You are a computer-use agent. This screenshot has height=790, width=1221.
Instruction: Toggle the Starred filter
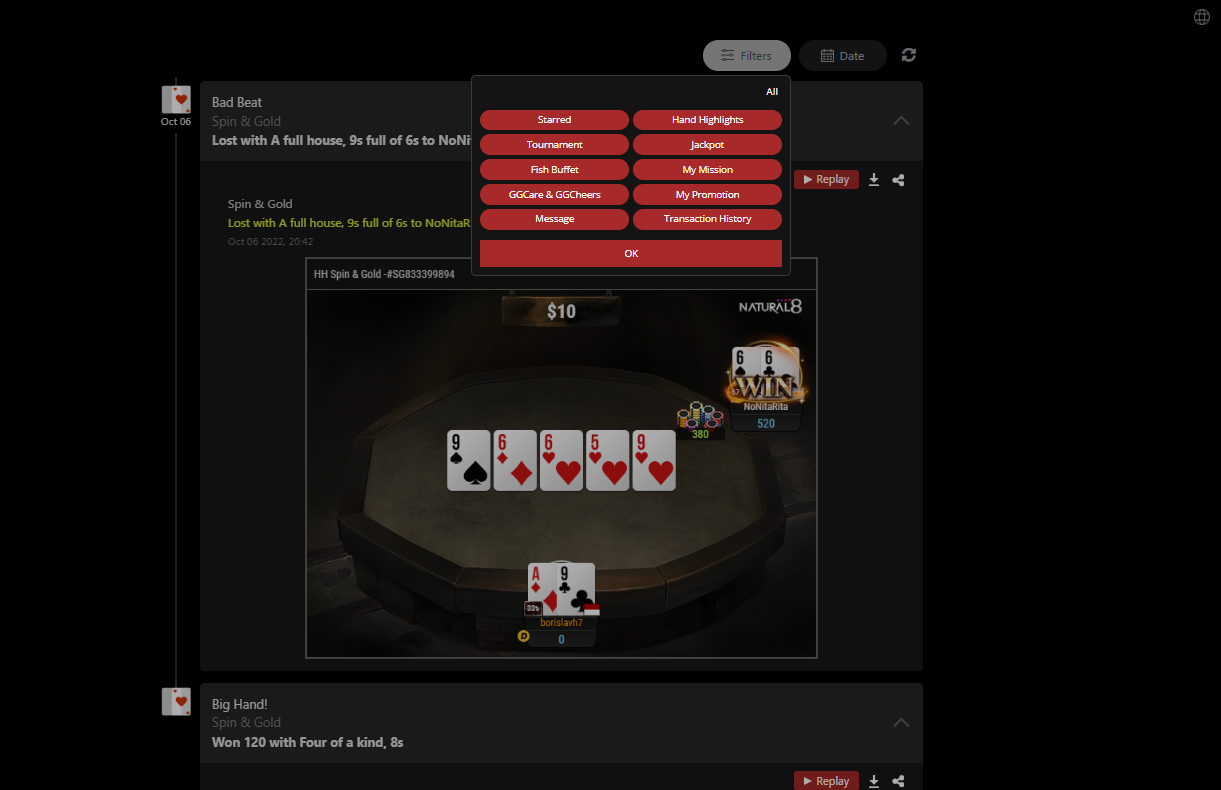tap(554, 120)
